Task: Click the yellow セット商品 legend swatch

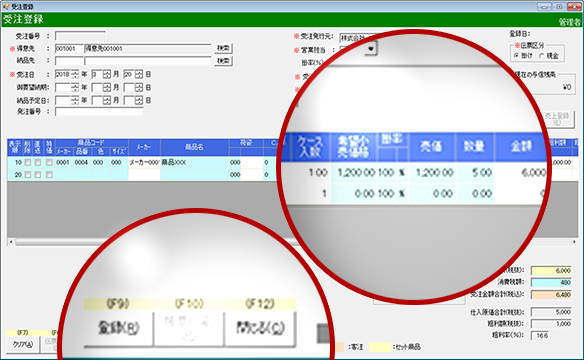Action: 380,347
